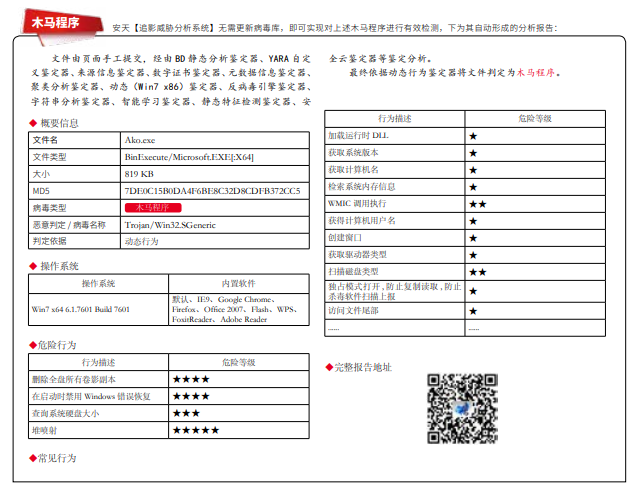
Task: Click the built-in software list cell
Action: tap(239, 309)
